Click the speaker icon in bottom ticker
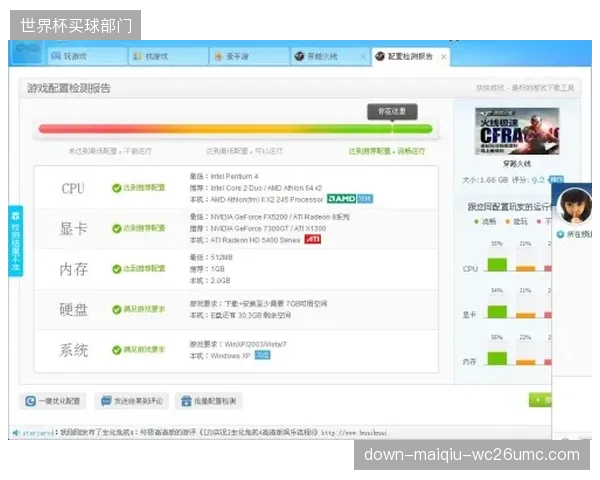This screenshot has height=480, width=600. [16, 433]
